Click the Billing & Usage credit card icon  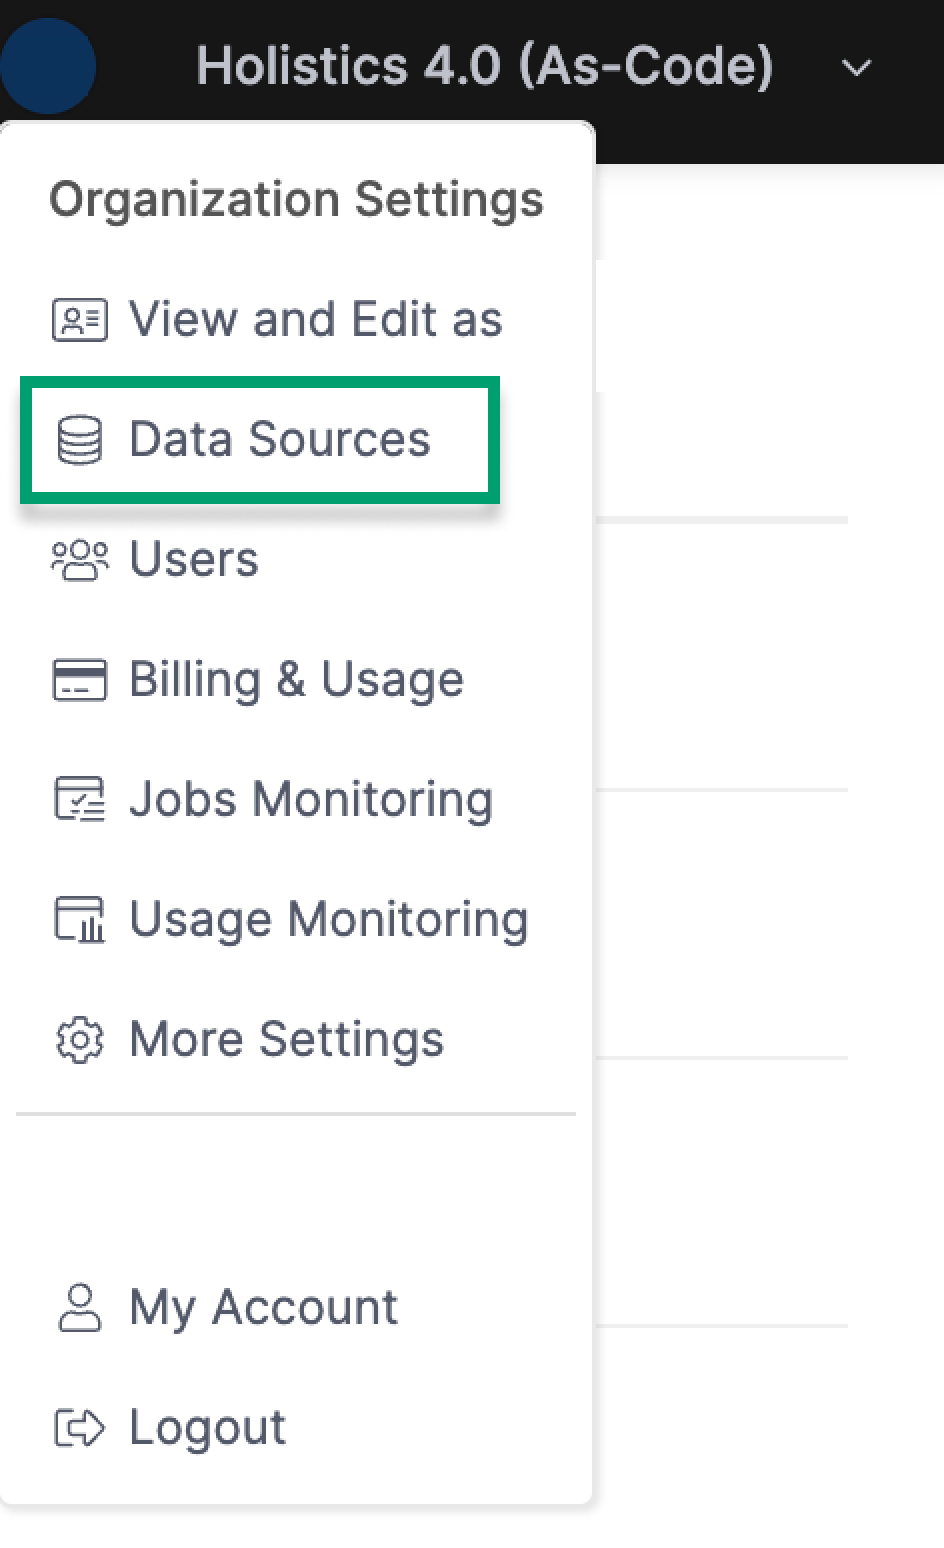click(x=79, y=680)
